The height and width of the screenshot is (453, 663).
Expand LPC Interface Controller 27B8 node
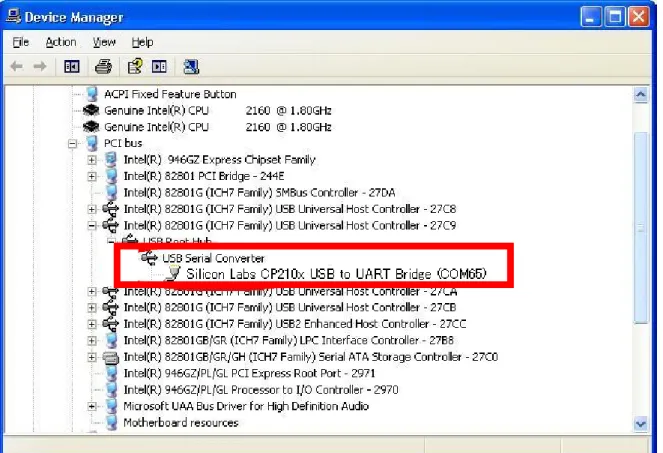click(x=92, y=340)
